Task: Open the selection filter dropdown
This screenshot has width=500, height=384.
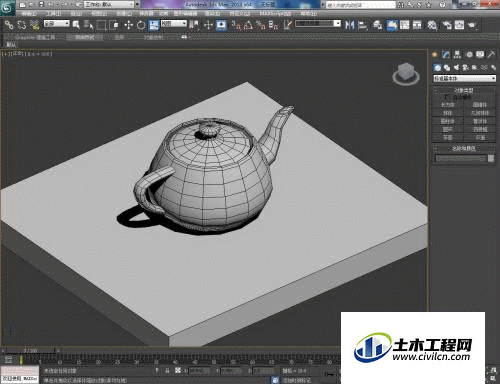Action: tap(56, 23)
